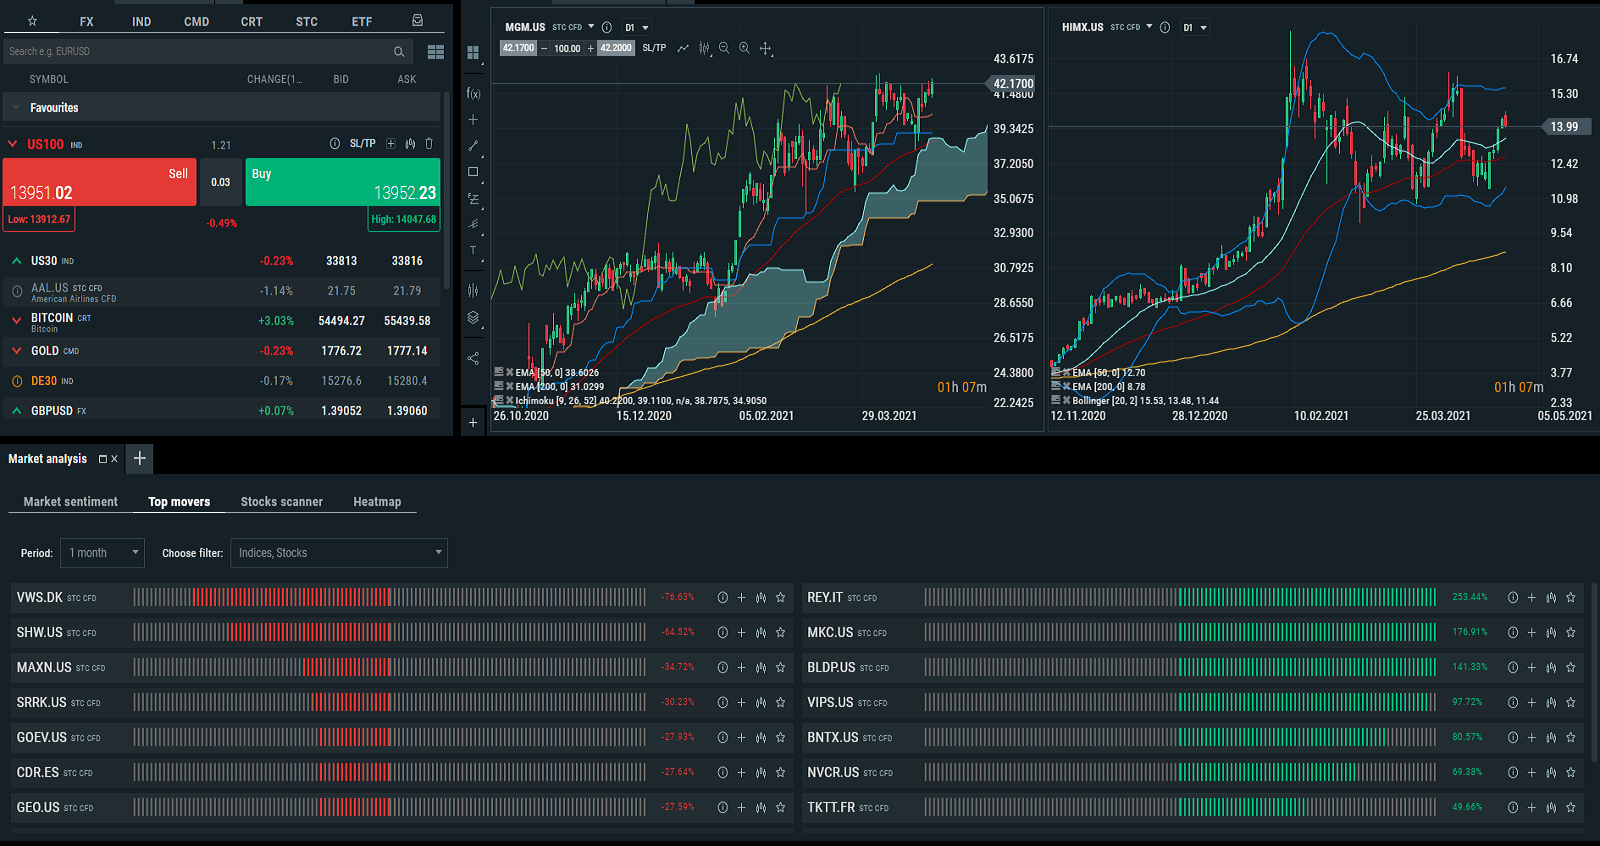Open US100 instrument info icon
The width and height of the screenshot is (1600, 846).
[335, 144]
